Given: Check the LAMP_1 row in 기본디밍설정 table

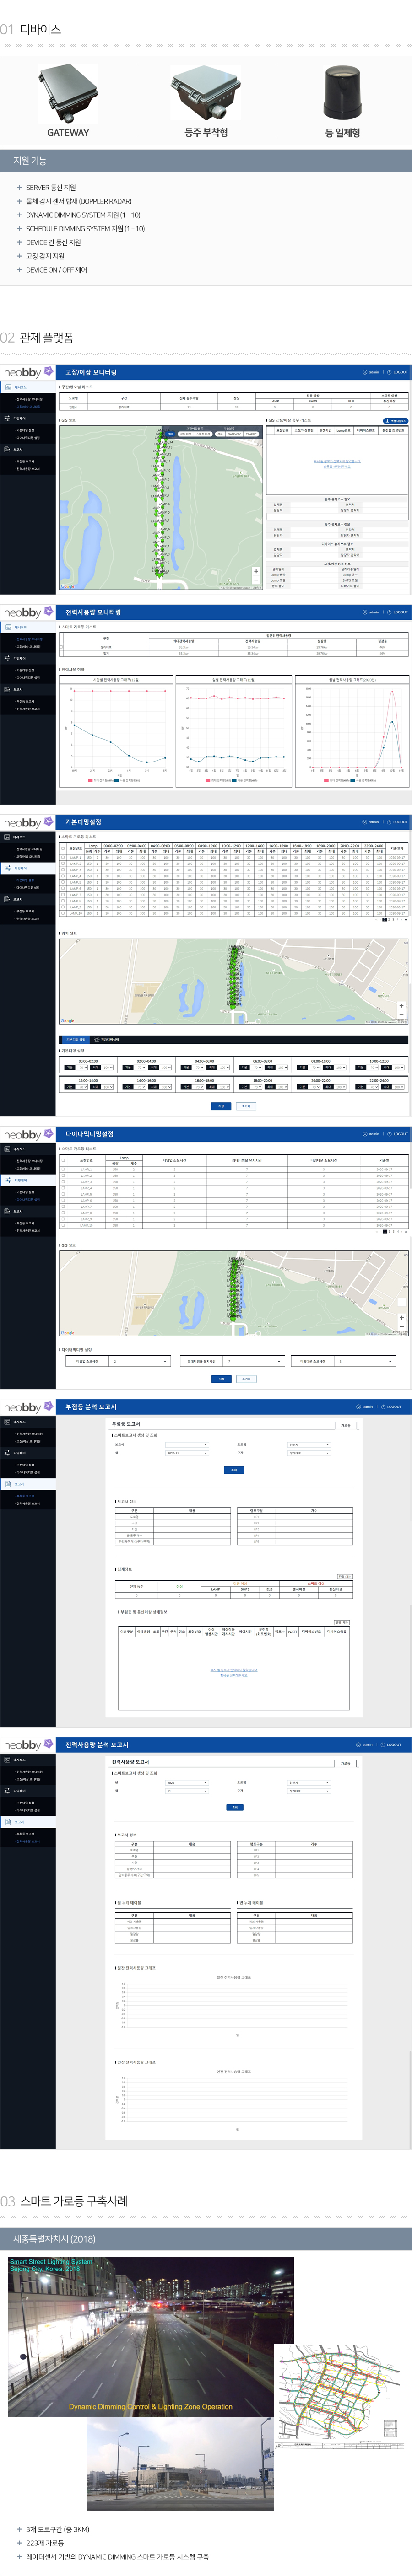Looking at the screenshot, I should [x=63, y=857].
